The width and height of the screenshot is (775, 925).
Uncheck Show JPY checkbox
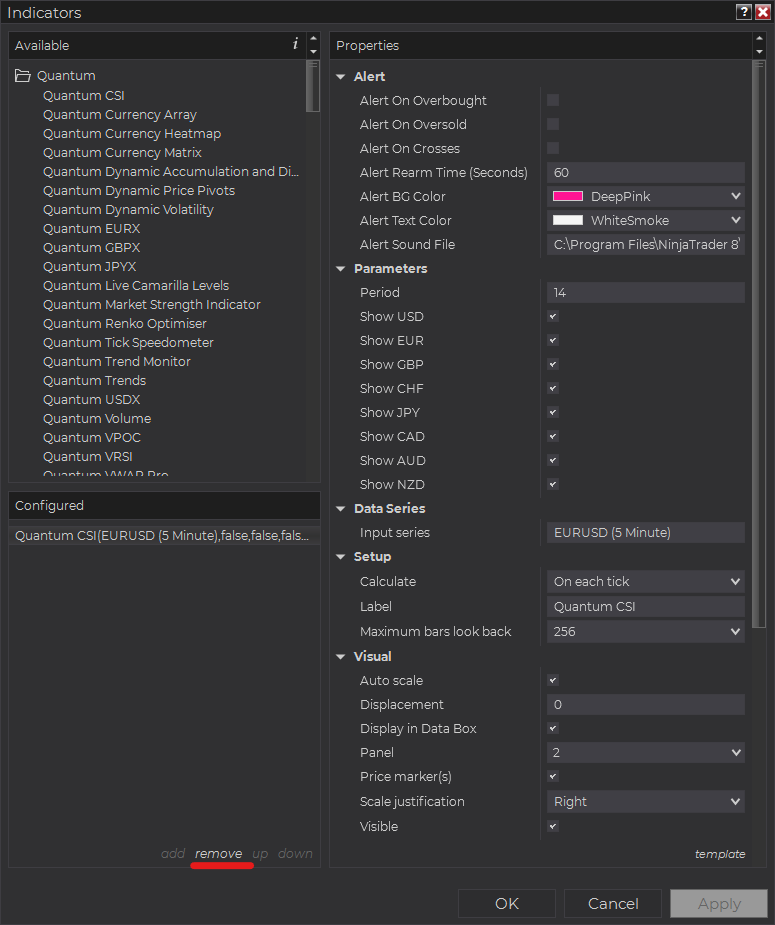click(553, 412)
